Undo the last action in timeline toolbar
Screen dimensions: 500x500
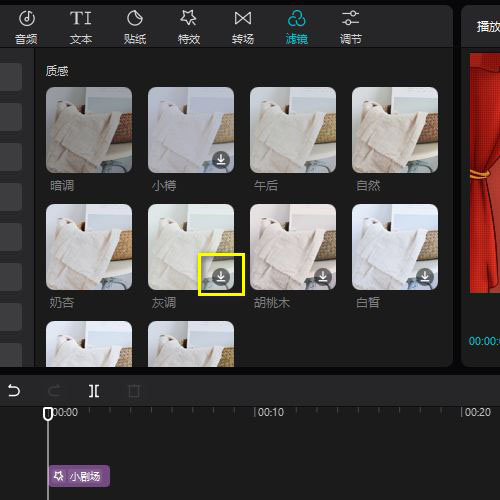pos(14,391)
